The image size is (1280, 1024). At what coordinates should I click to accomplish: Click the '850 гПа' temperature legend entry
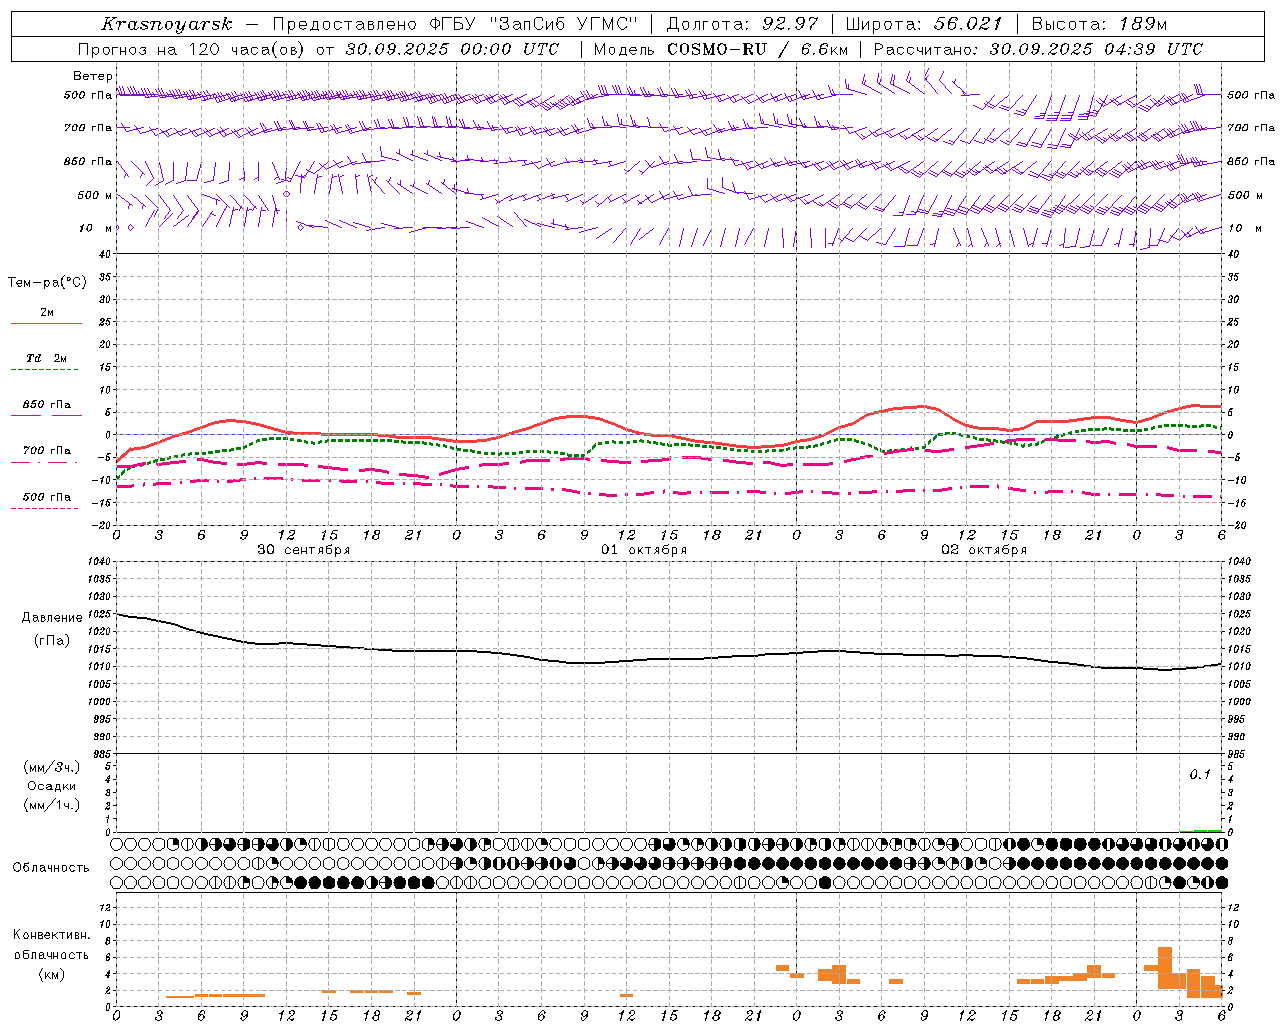click(x=47, y=405)
